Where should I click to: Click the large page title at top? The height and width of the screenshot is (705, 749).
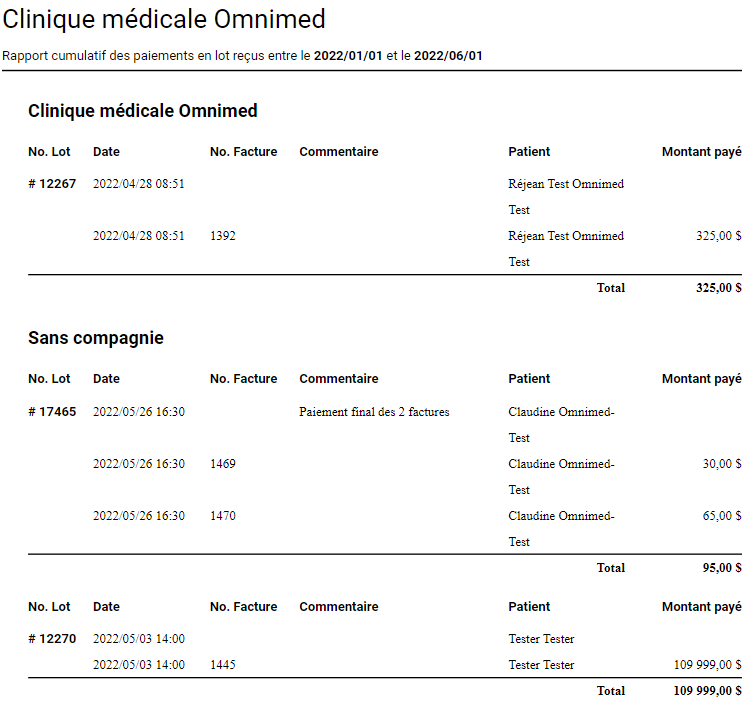pyautogui.click(x=164, y=19)
